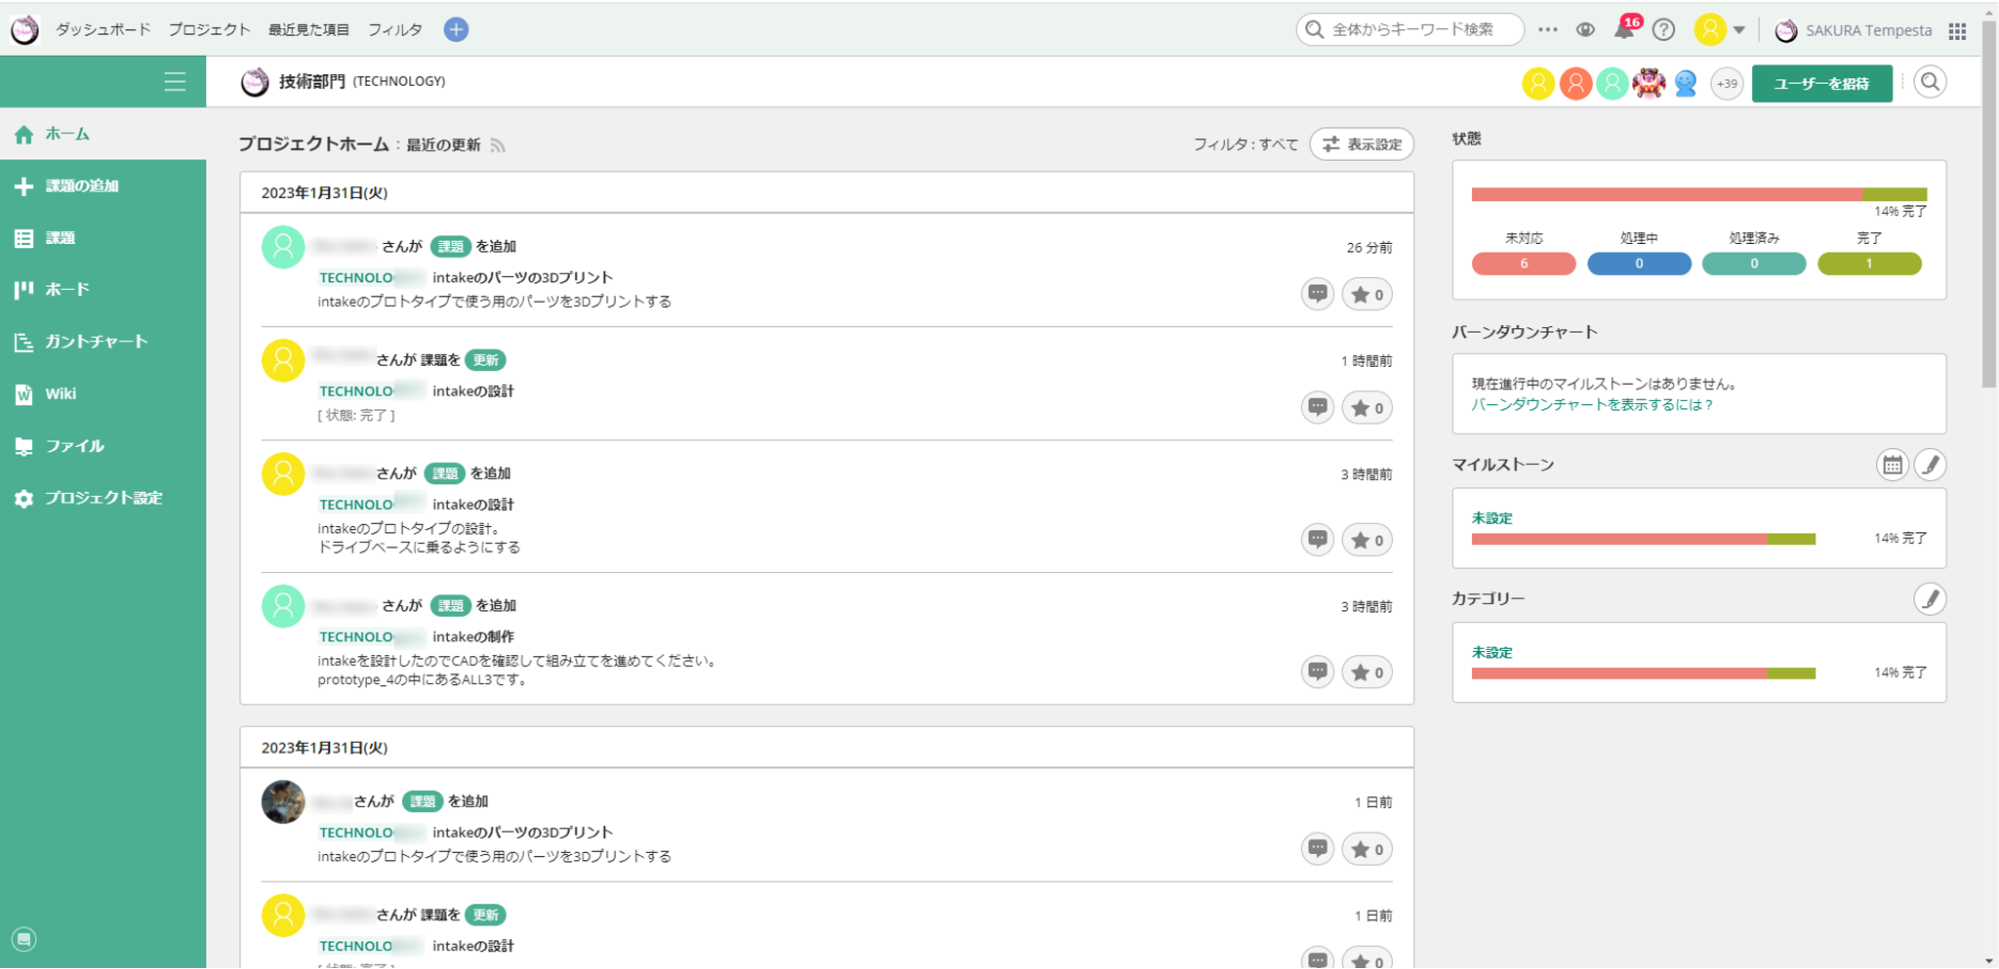Screen dimensions: 1999x969
Task: Open プロジェクト in the top navigation
Action: [x=209, y=30]
